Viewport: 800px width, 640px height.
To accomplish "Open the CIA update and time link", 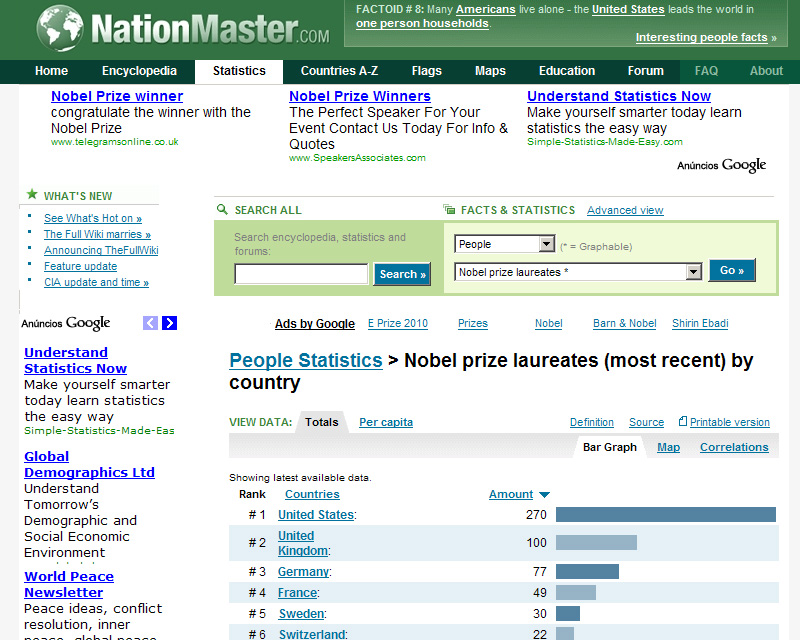I will 96,282.
